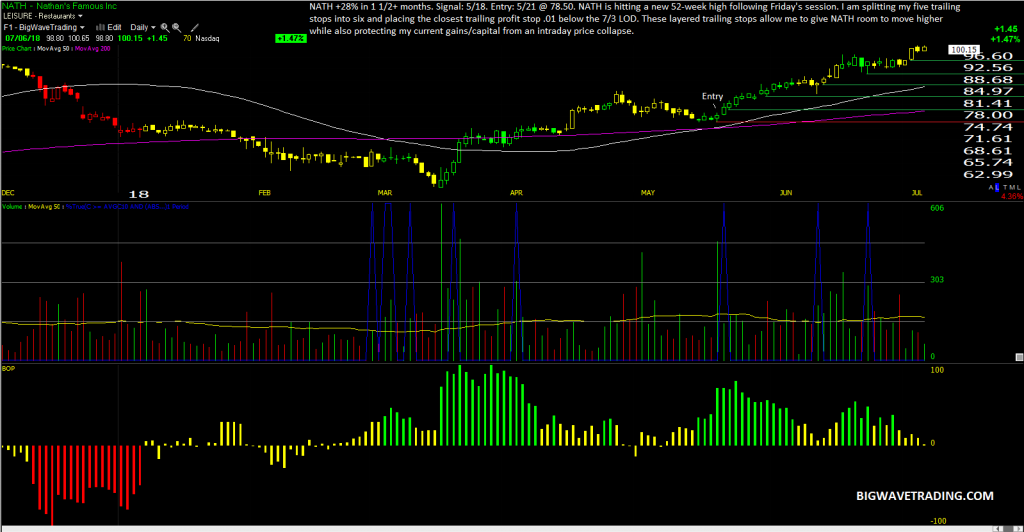Toggle the T scale option
The height and width of the screenshot is (532, 1024).
[1005, 187]
